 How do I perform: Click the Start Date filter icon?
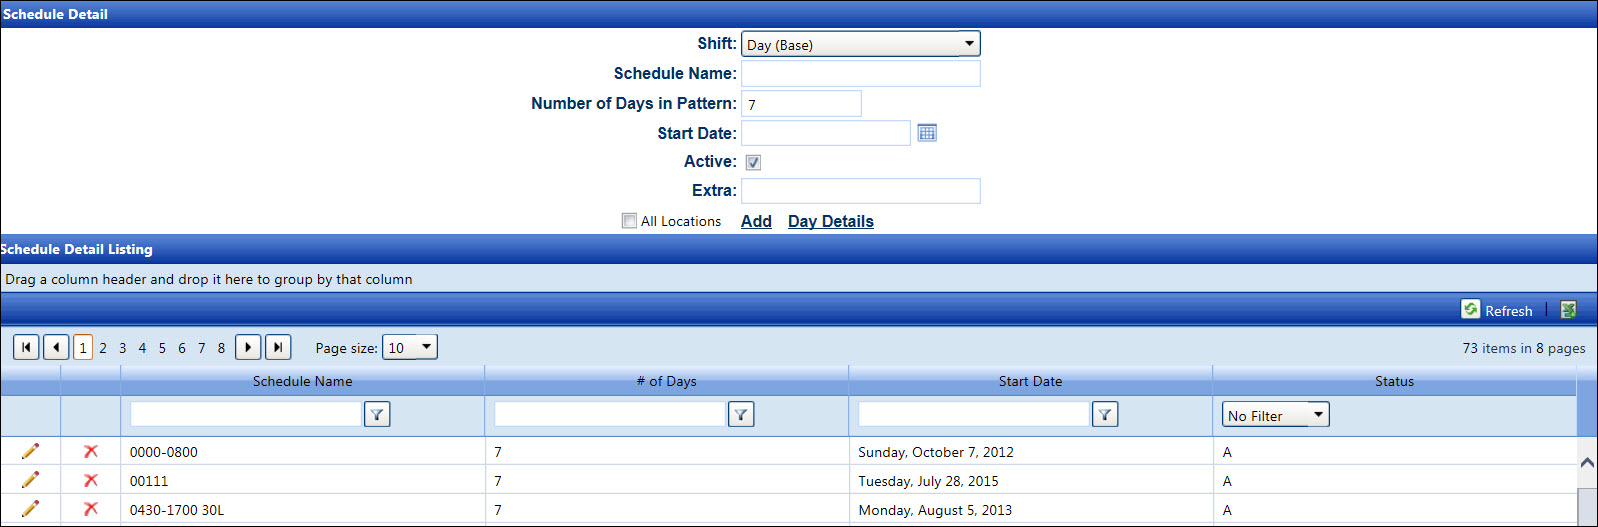[1105, 415]
